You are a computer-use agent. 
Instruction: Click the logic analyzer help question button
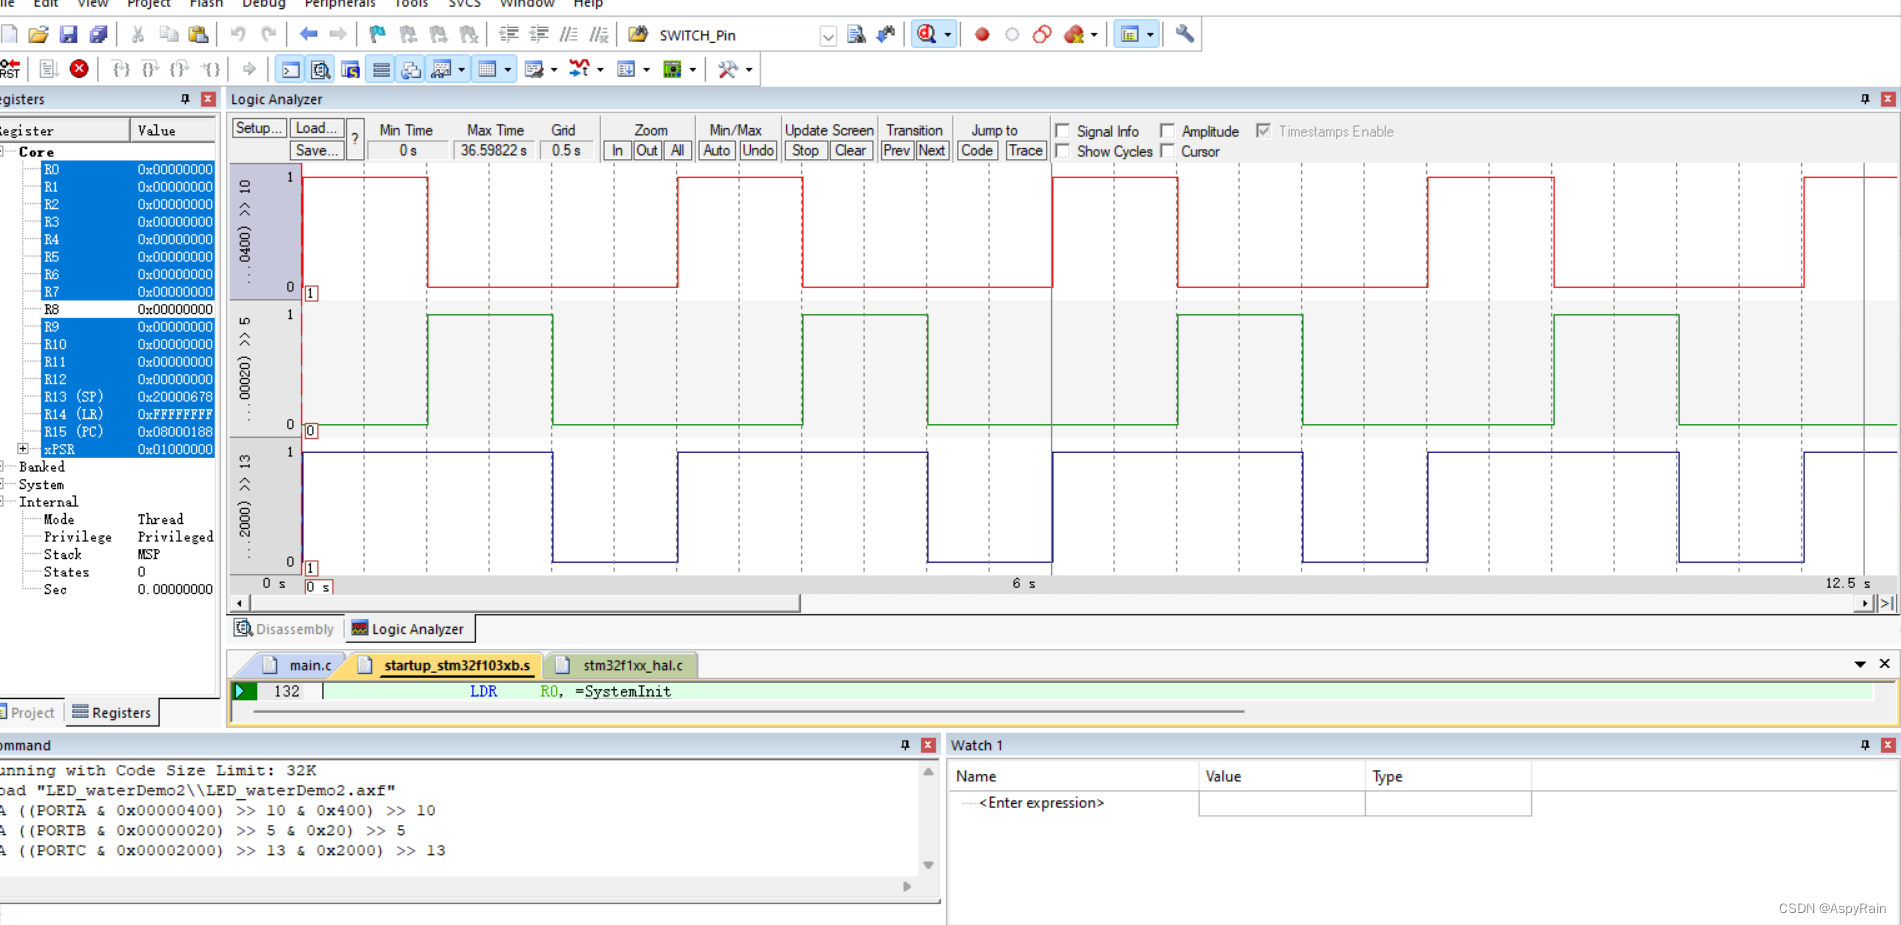coord(355,139)
